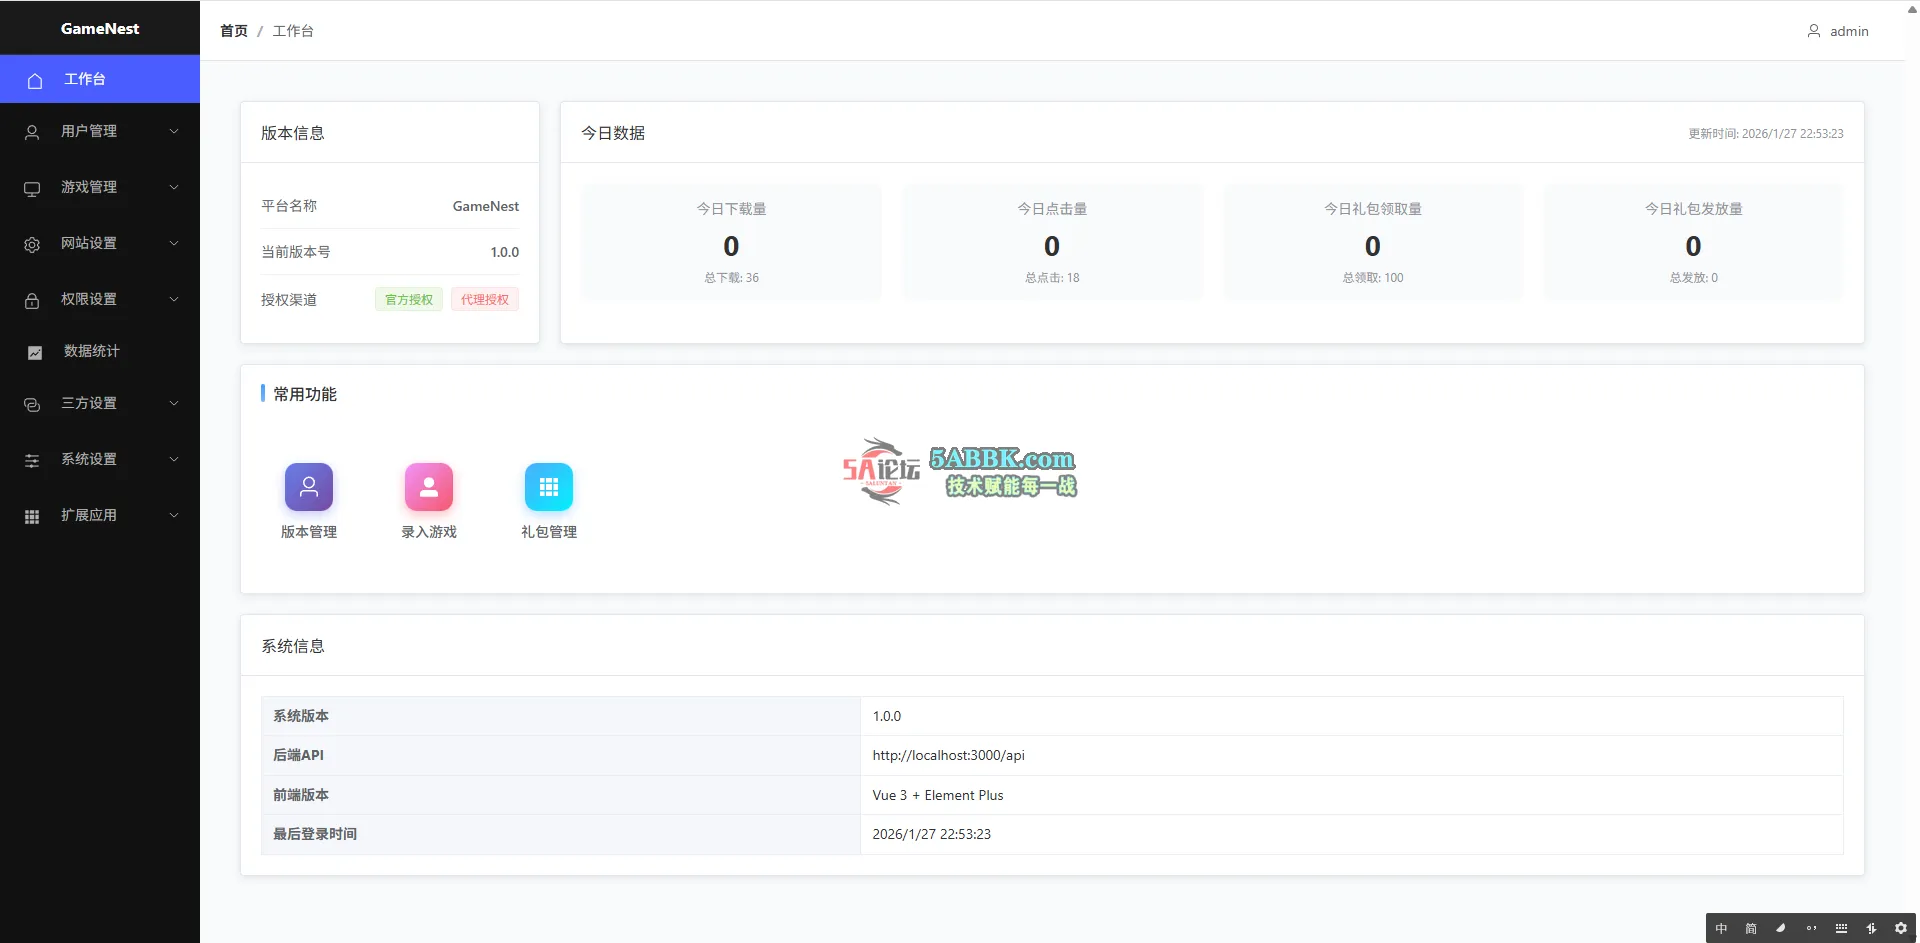
Task: Click the 官方授权 green tag
Action: click(409, 299)
